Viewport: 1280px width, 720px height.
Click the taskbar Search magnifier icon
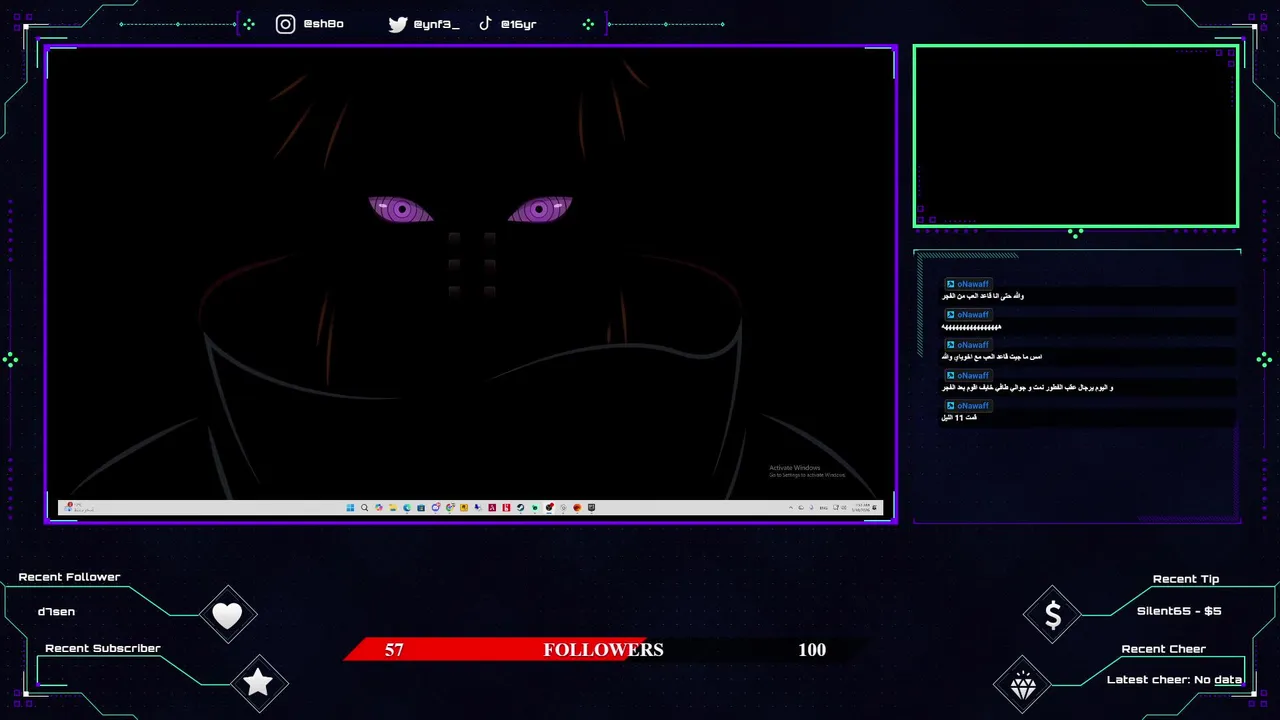364,508
